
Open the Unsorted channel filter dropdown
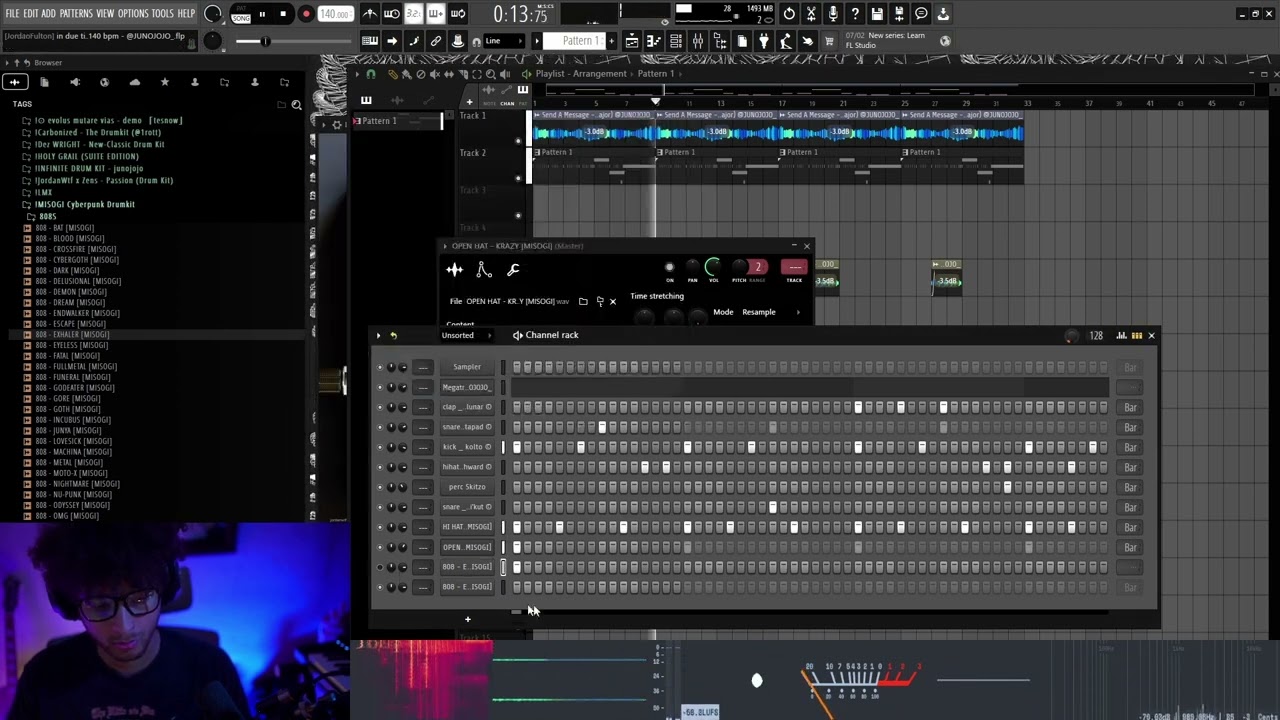tap(467, 335)
